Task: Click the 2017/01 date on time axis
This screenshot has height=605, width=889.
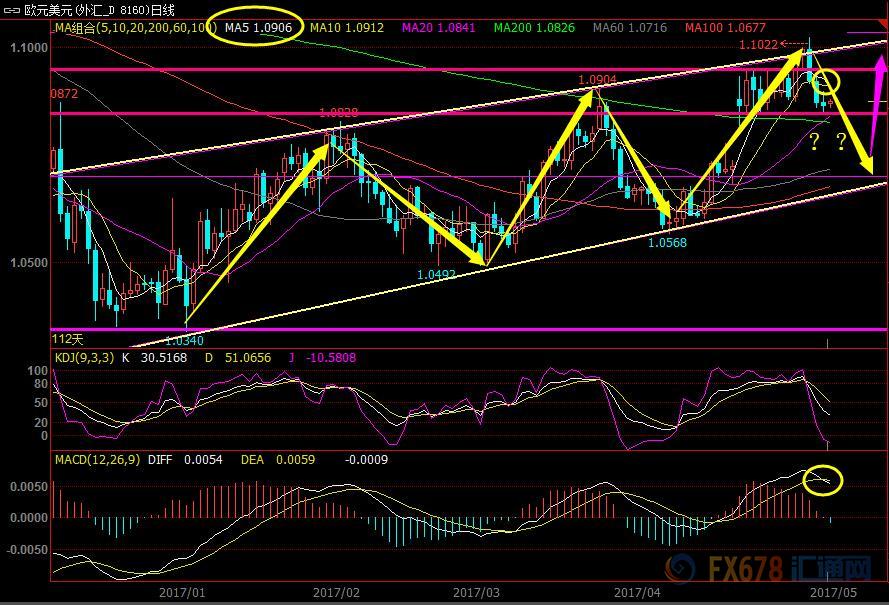Action: [x=182, y=593]
